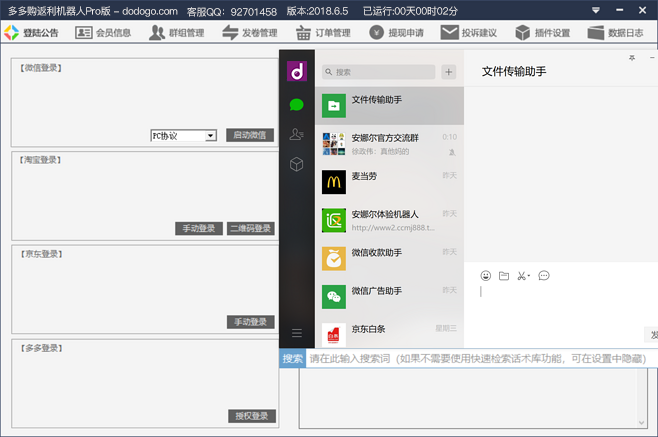This screenshot has height=437, width=658.
Task: Click the chat message input area
Action: pyautogui.click(x=562, y=306)
